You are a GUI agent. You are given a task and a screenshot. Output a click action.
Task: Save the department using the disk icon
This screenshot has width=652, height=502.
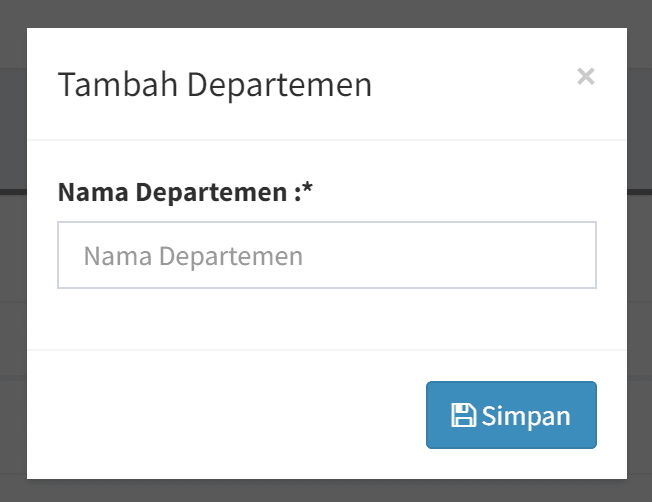(x=463, y=416)
